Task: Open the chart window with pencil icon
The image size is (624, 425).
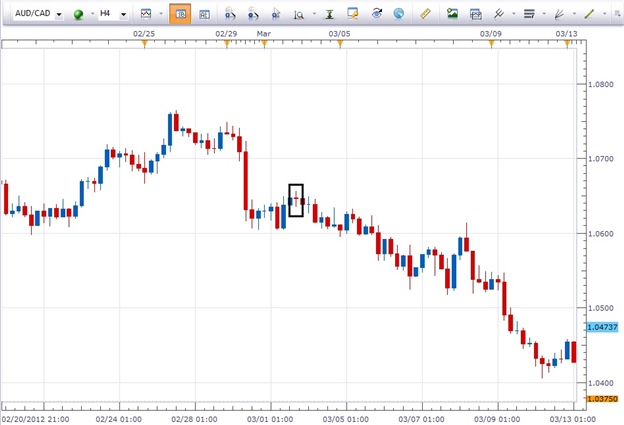Action: [353, 14]
